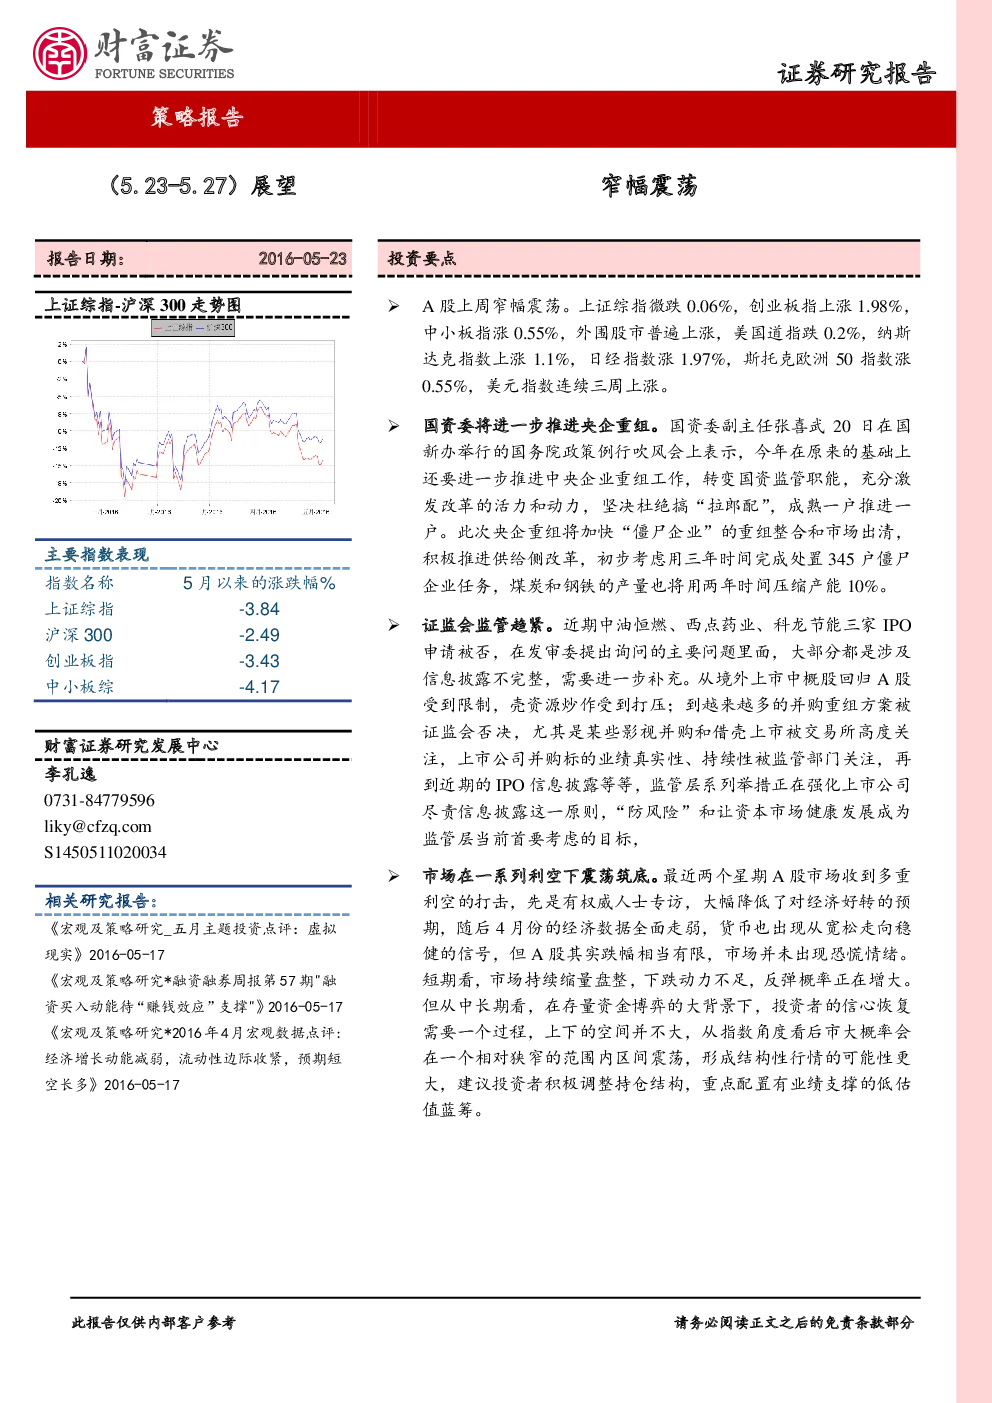Select the 创业板指 row showing -3.43

point(193,661)
